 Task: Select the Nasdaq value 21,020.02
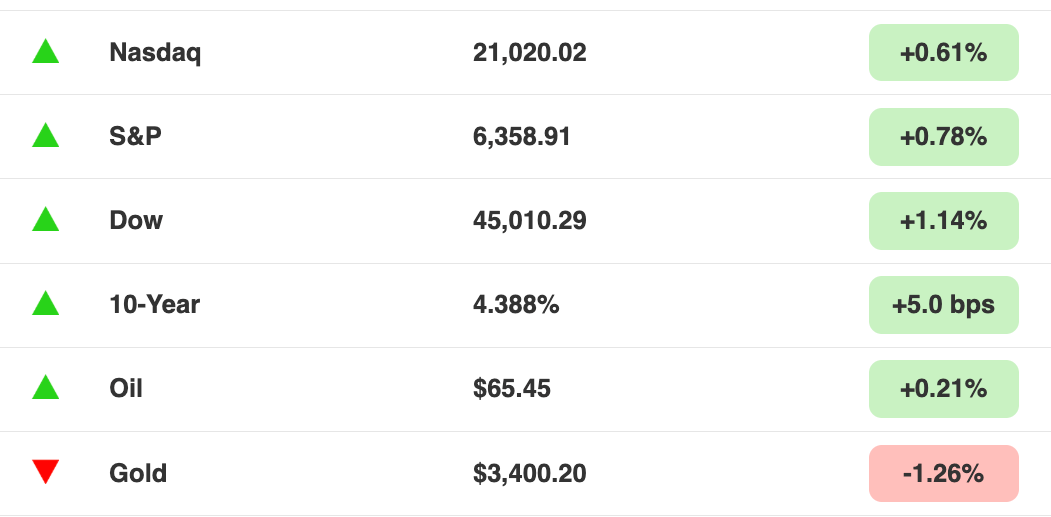coord(530,52)
